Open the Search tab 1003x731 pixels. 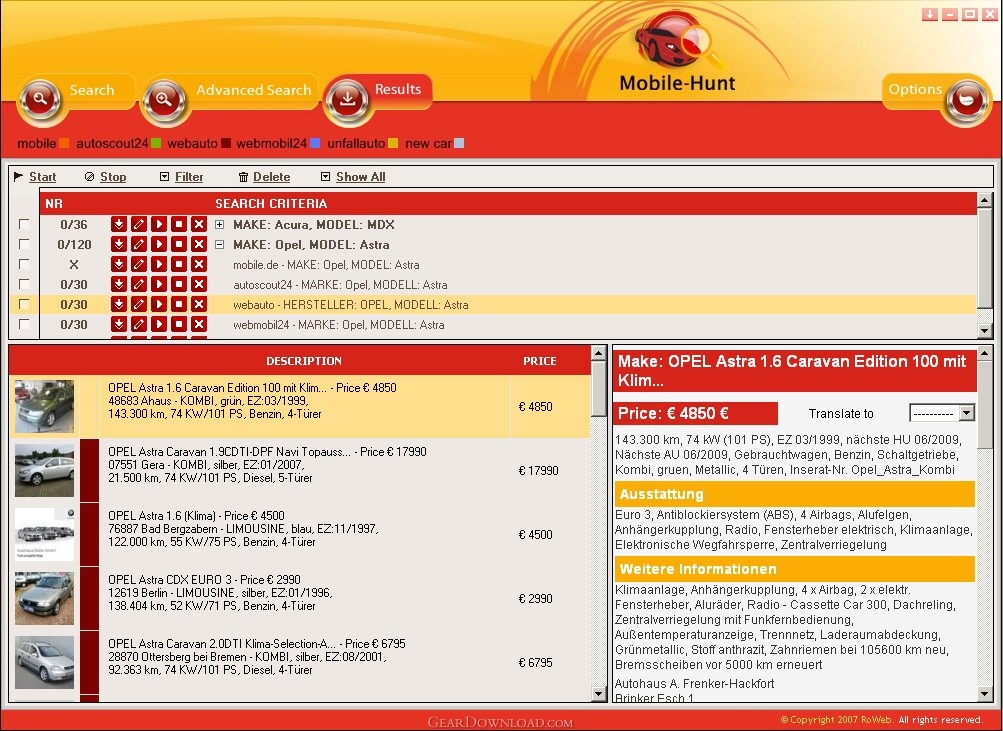[x=92, y=90]
